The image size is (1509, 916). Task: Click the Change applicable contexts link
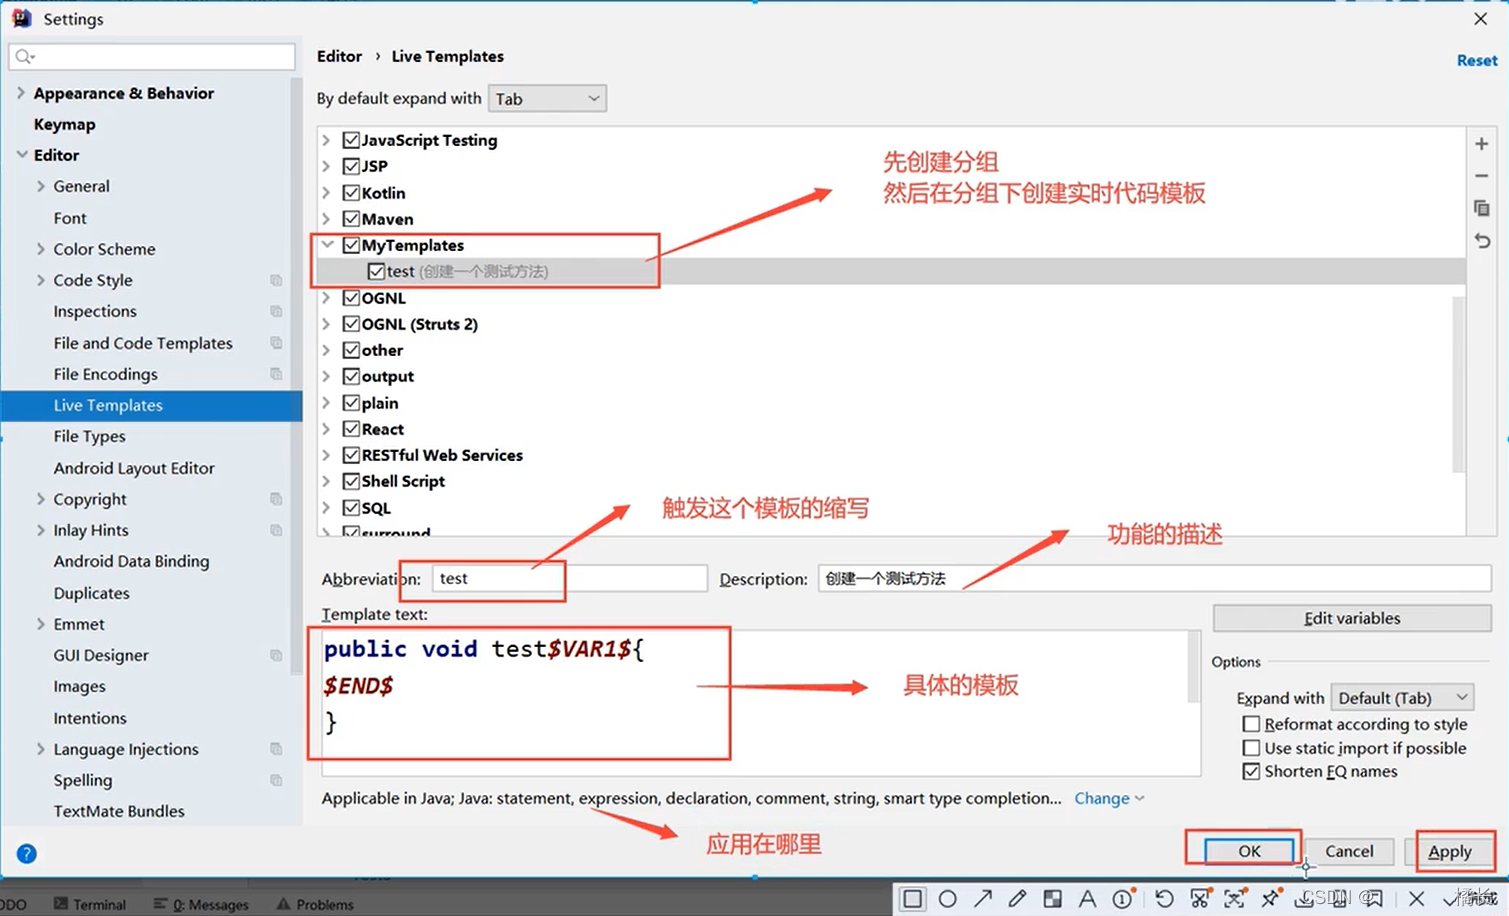pyautogui.click(x=1109, y=798)
